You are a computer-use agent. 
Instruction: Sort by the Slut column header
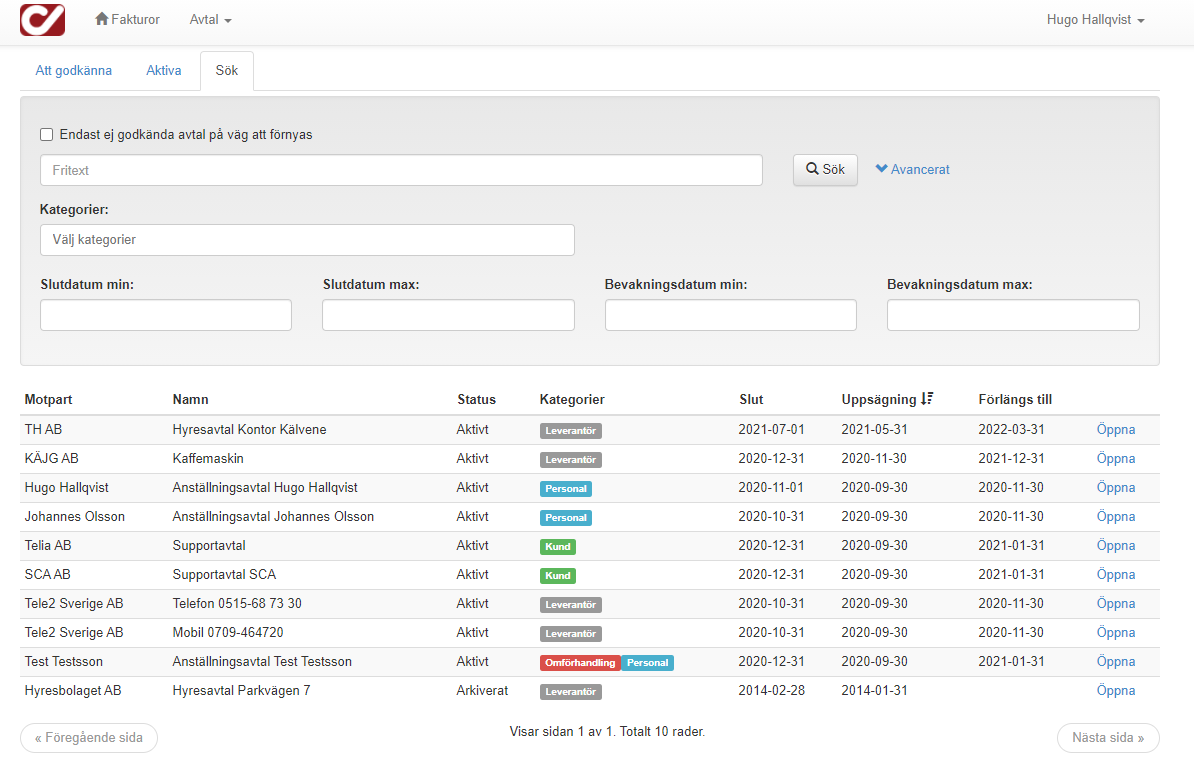pyautogui.click(x=751, y=399)
